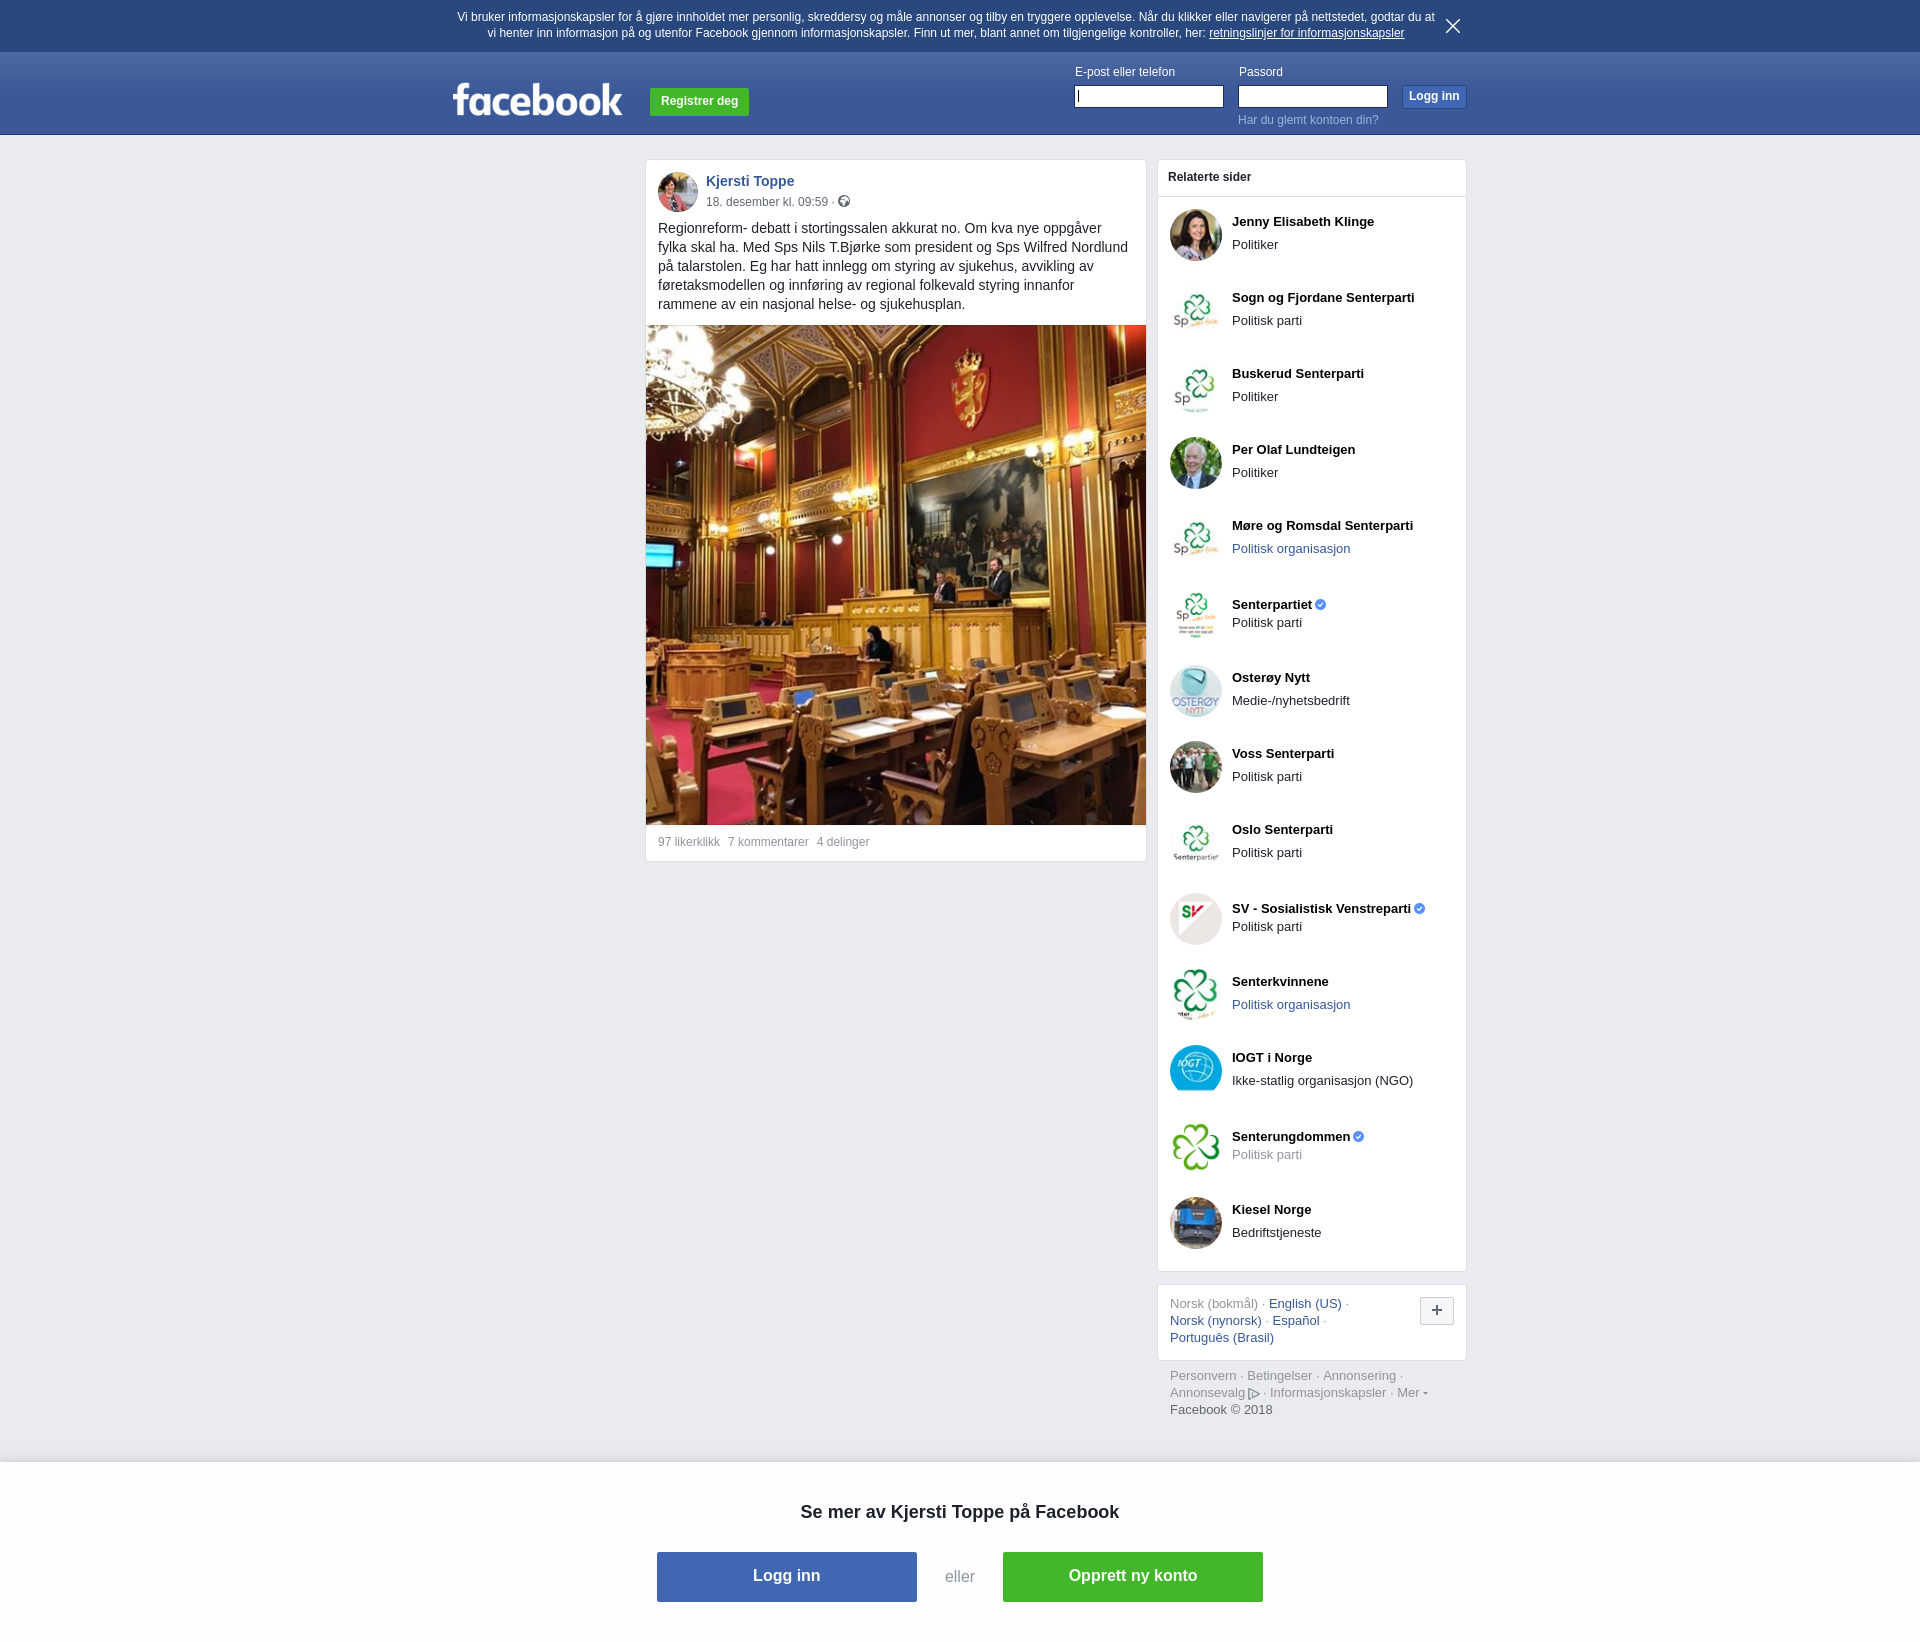Add more languages with plus button
This screenshot has width=1920, height=1642.
(1437, 1311)
